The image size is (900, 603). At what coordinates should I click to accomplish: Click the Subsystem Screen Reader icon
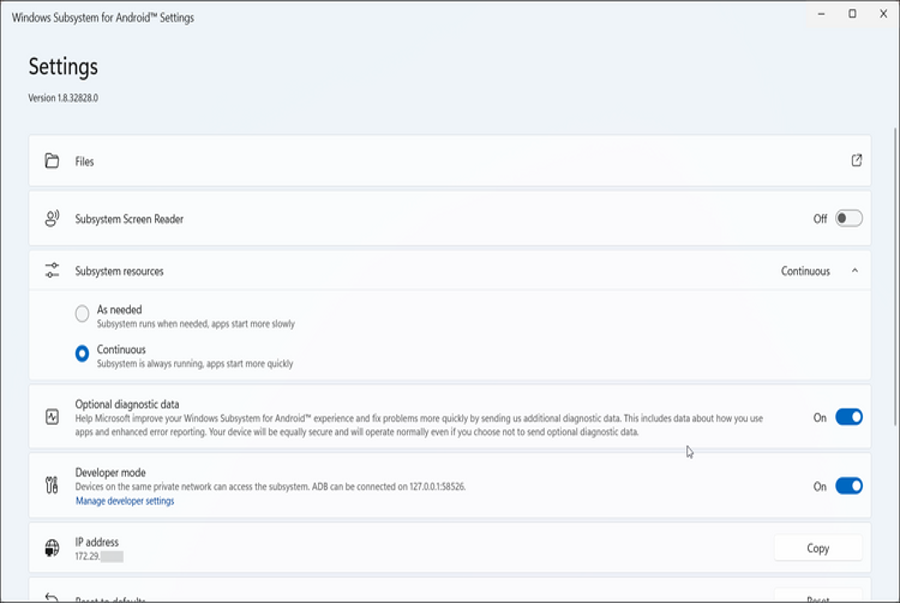[x=52, y=218]
